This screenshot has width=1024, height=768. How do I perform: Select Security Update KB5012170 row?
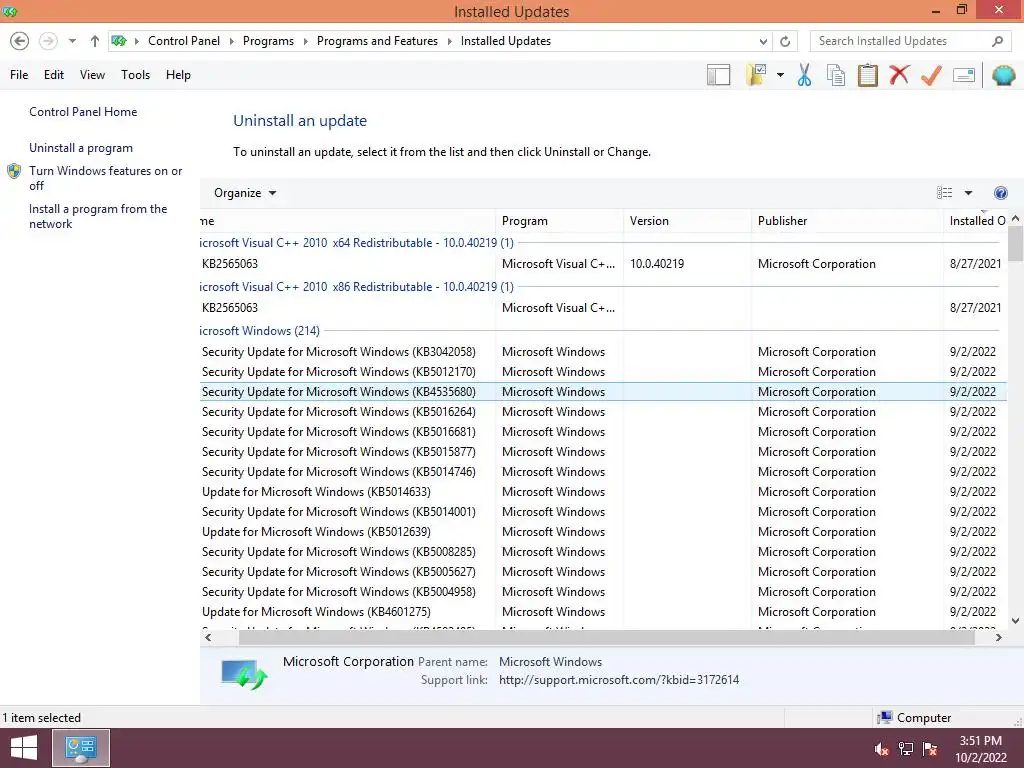pos(603,372)
